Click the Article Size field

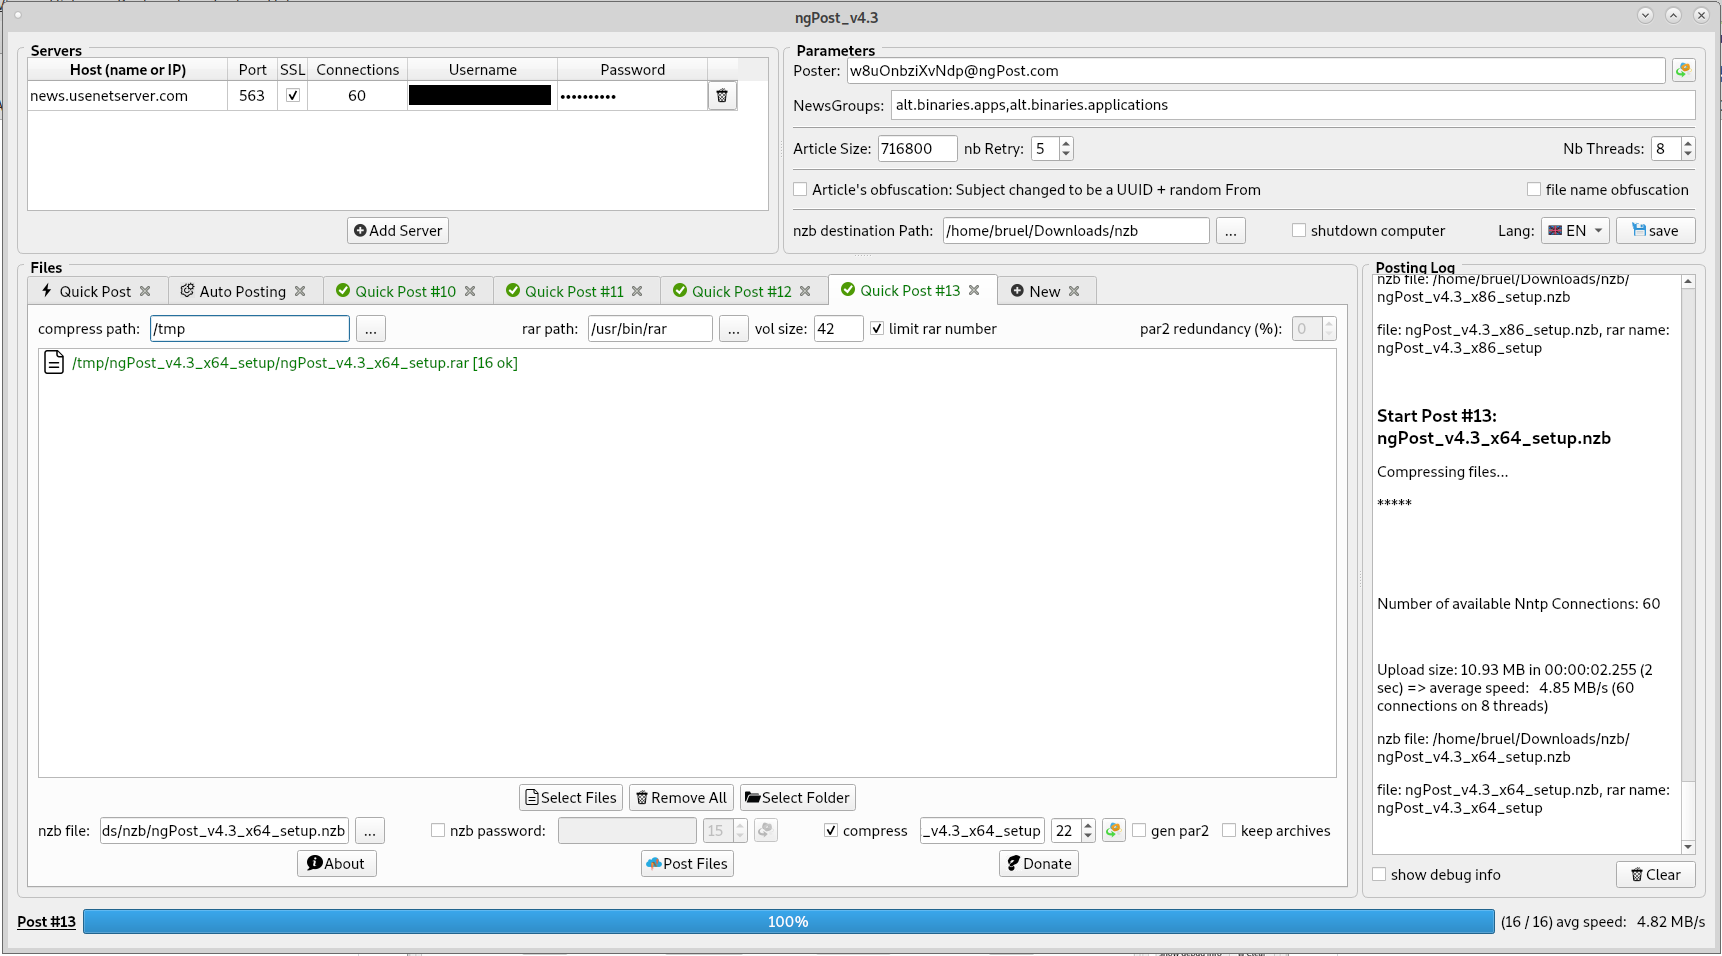pyautogui.click(x=917, y=148)
